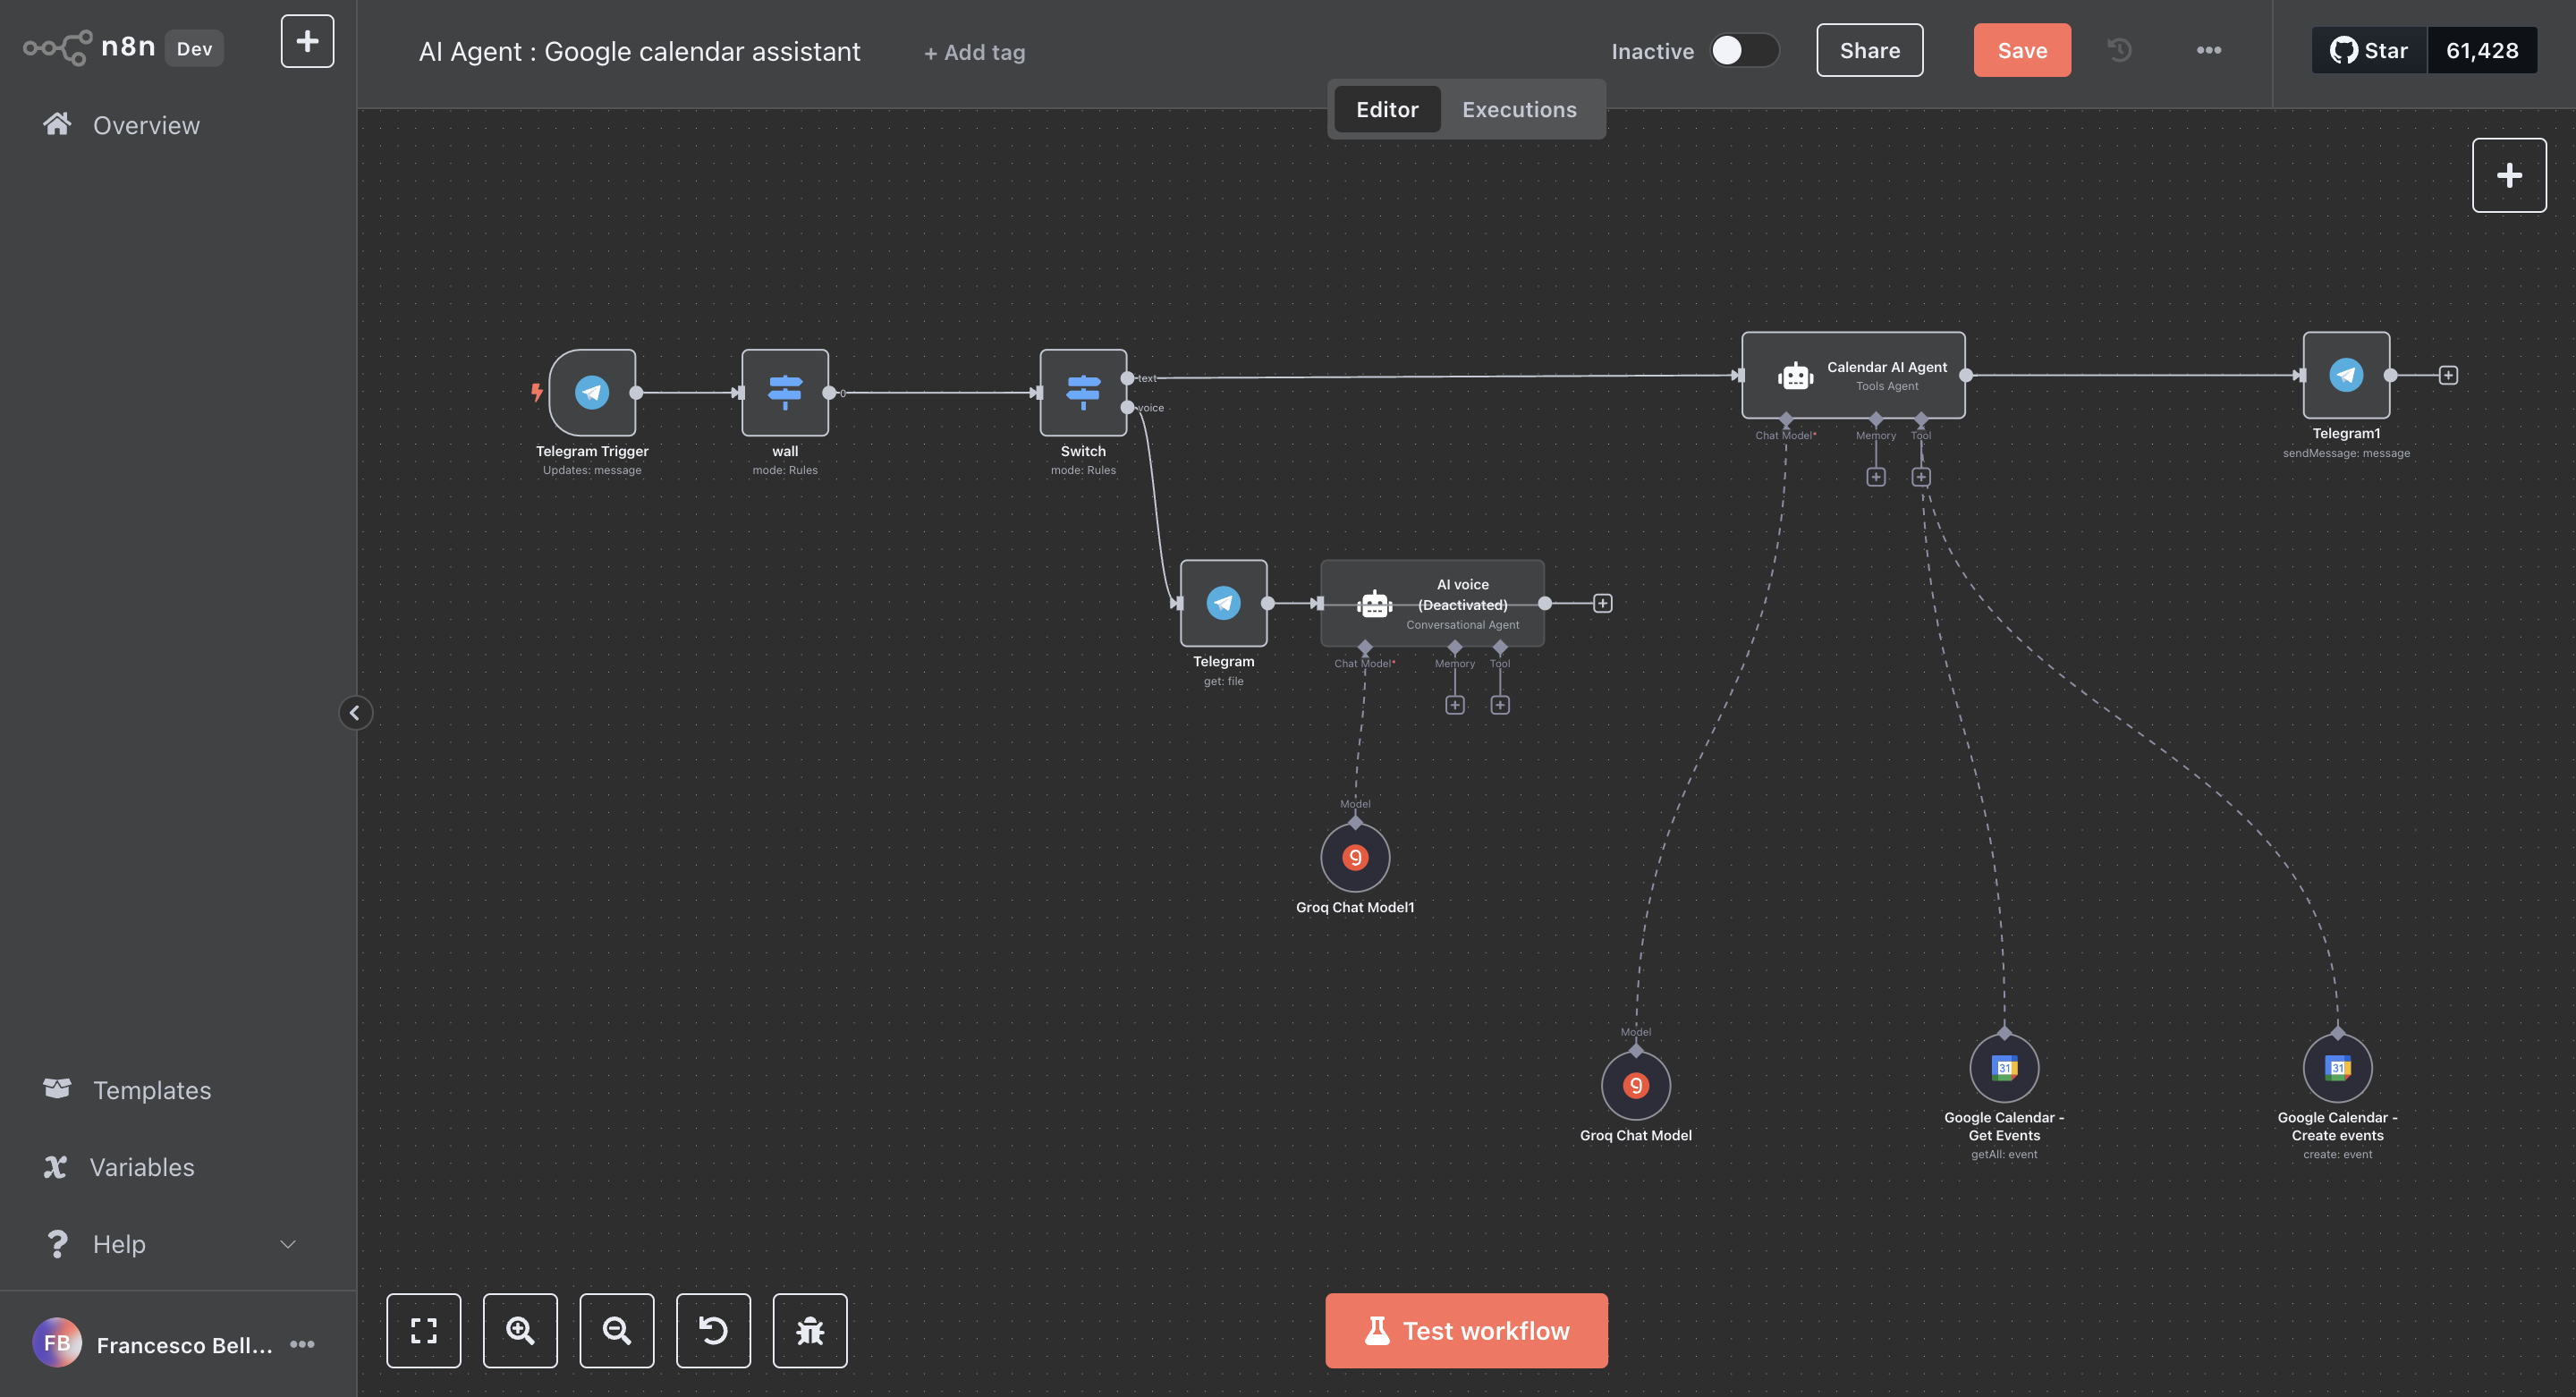The image size is (2576, 1397).
Task: Open the three-dots workflow options menu
Action: 2208,50
